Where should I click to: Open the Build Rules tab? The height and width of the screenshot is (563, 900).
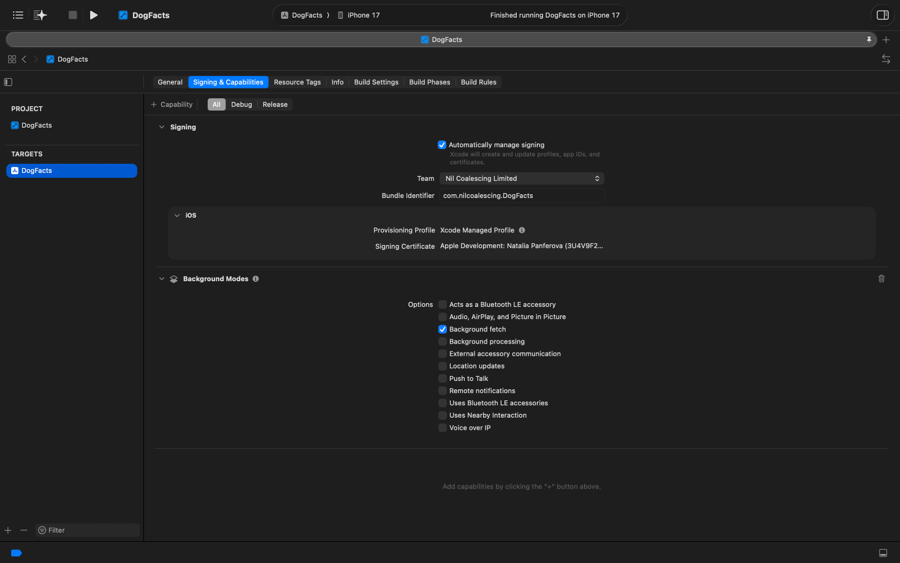(478, 82)
